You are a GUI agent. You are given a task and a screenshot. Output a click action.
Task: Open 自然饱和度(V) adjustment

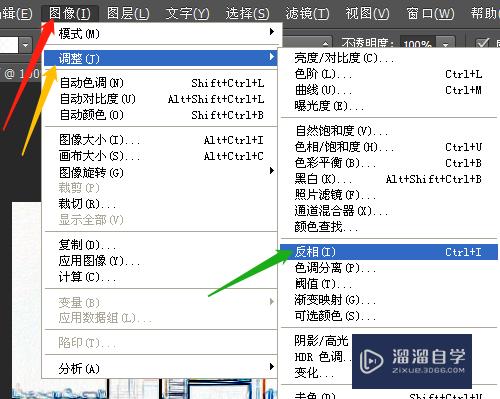click(x=389, y=131)
